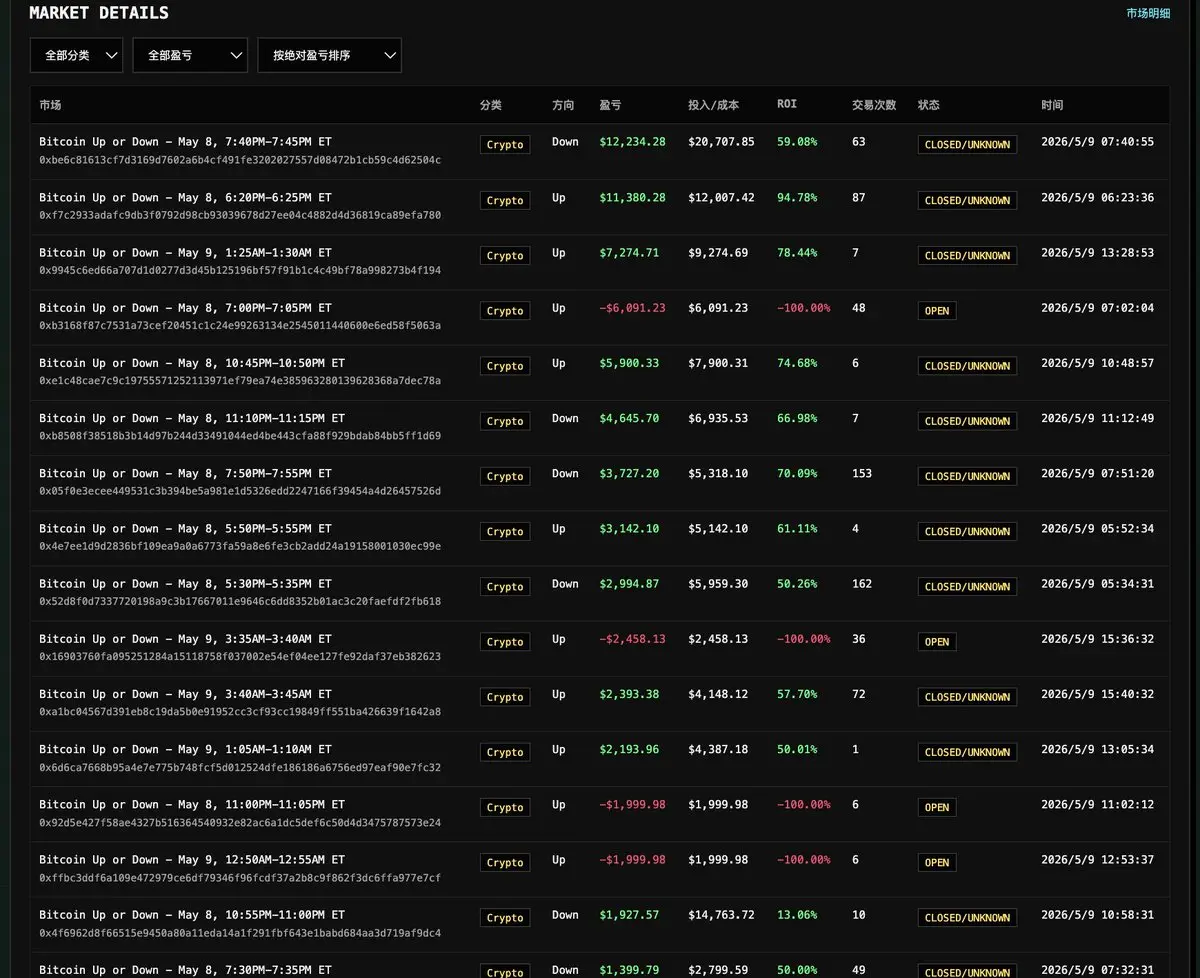1200x978 pixels.
Task: Click Crypto tag in the $11,380.28 row
Action: click(x=505, y=200)
